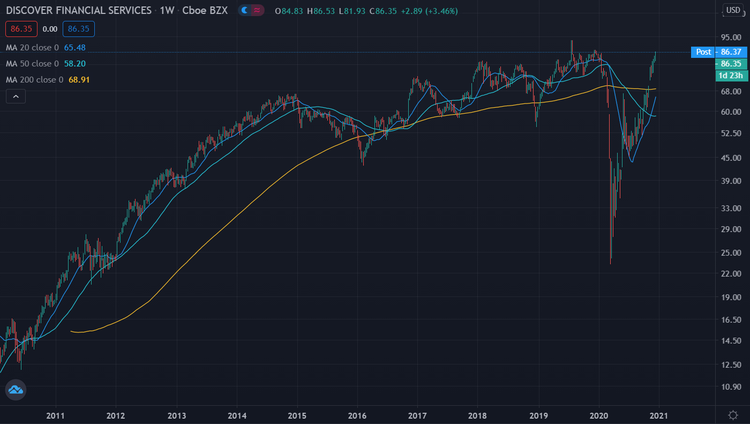This screenshot has height=424, width=750.
Task: Click the 2021 time axis label
Action: [x=659, y=415]
